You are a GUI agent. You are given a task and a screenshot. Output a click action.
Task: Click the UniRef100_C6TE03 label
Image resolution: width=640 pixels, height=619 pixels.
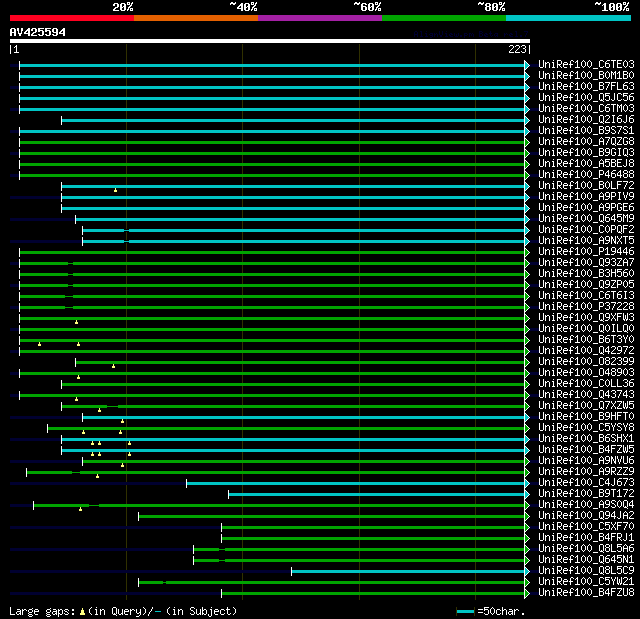pos(586,64)
